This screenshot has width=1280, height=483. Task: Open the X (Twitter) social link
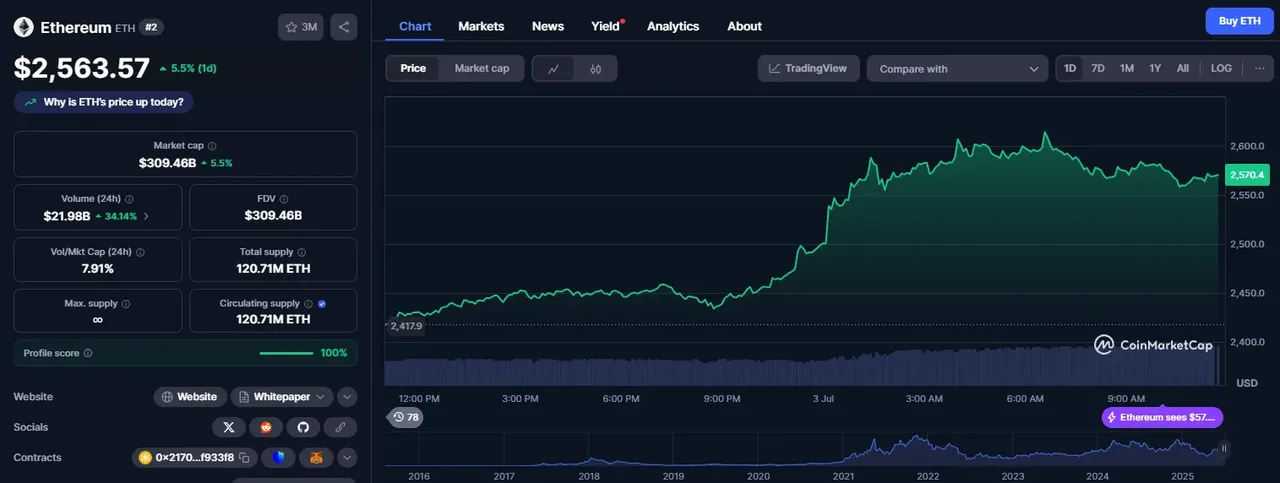pyautogui.click(x=229, y=427)
